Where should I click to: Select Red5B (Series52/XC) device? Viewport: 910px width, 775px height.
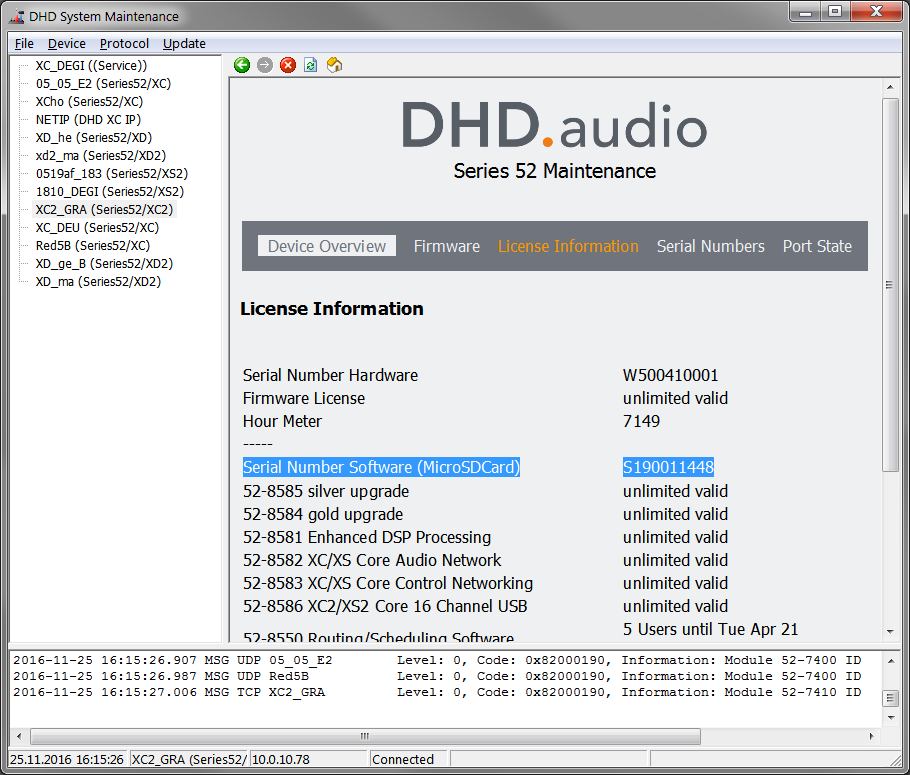(92, 246)
